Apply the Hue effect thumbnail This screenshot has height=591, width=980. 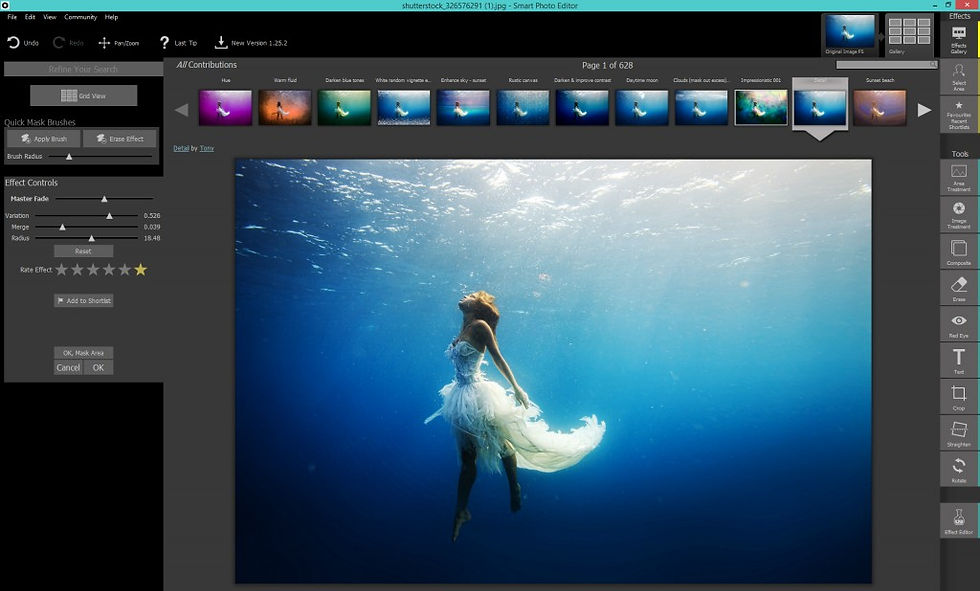point(226,107)
